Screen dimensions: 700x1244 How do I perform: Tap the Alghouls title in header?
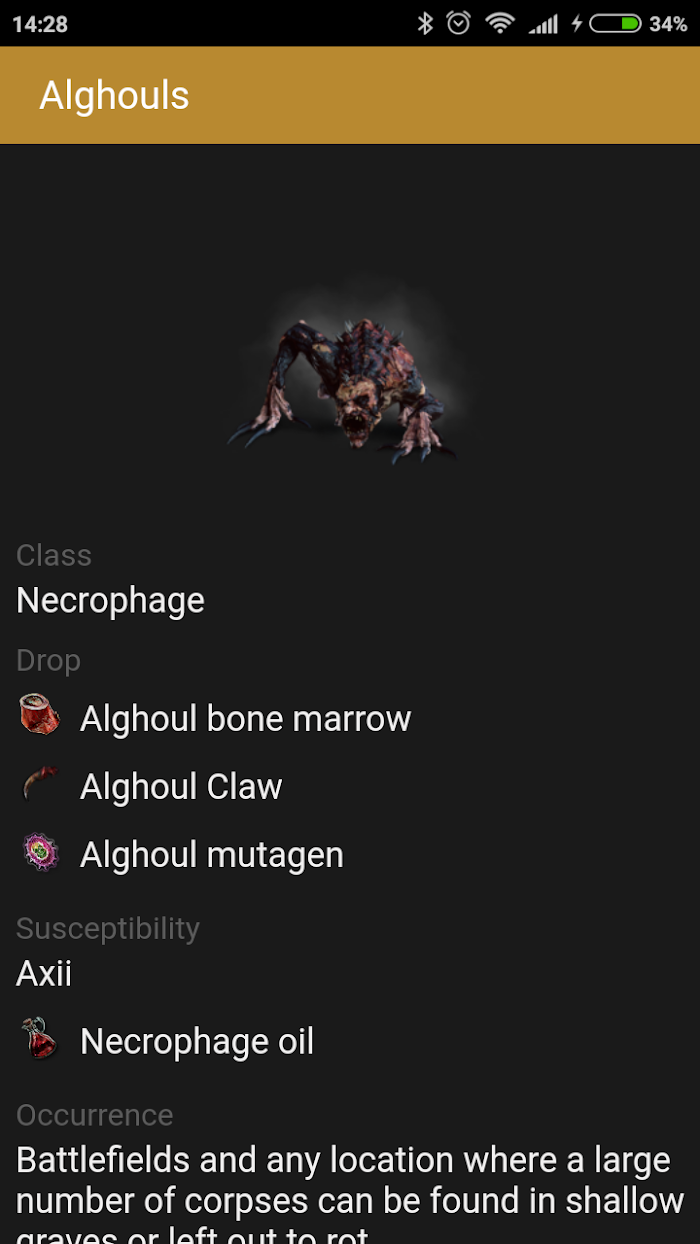point(114,95)
